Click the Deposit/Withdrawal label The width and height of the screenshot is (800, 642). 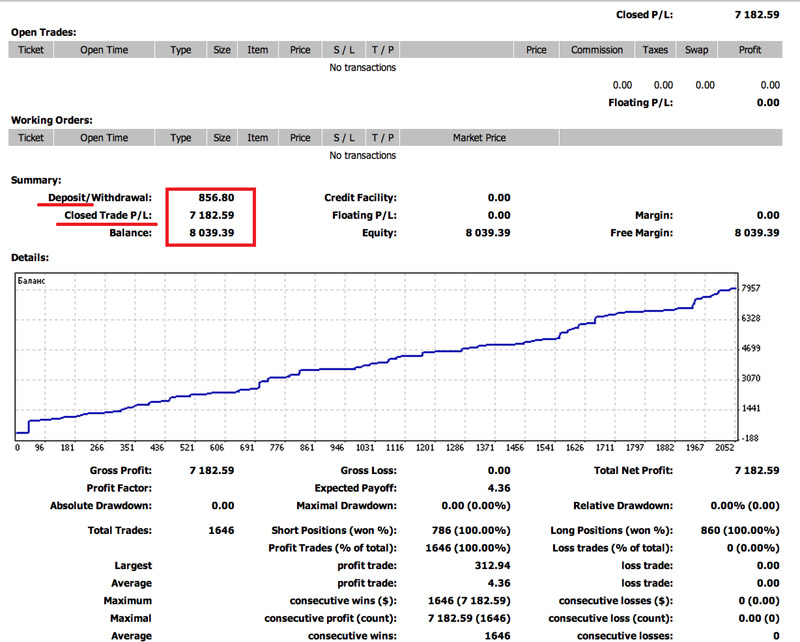[100, 198]
